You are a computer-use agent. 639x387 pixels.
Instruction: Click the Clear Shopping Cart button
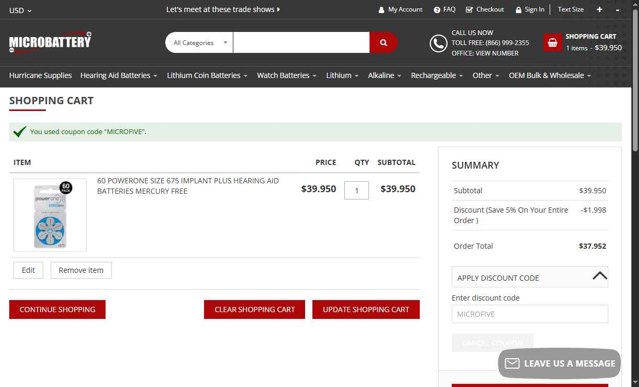point(254,310)
